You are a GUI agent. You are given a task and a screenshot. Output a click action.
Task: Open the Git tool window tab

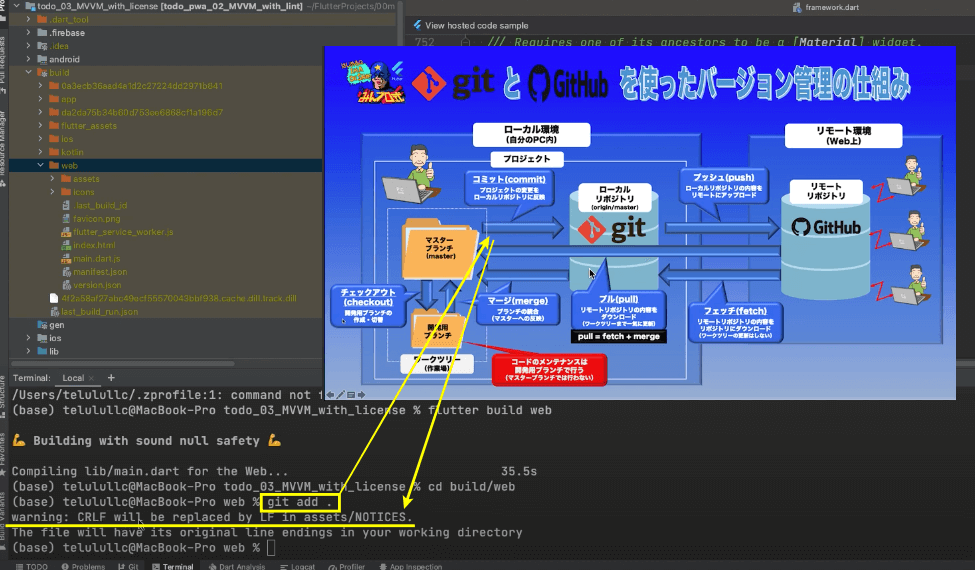[x=127, y=566]
